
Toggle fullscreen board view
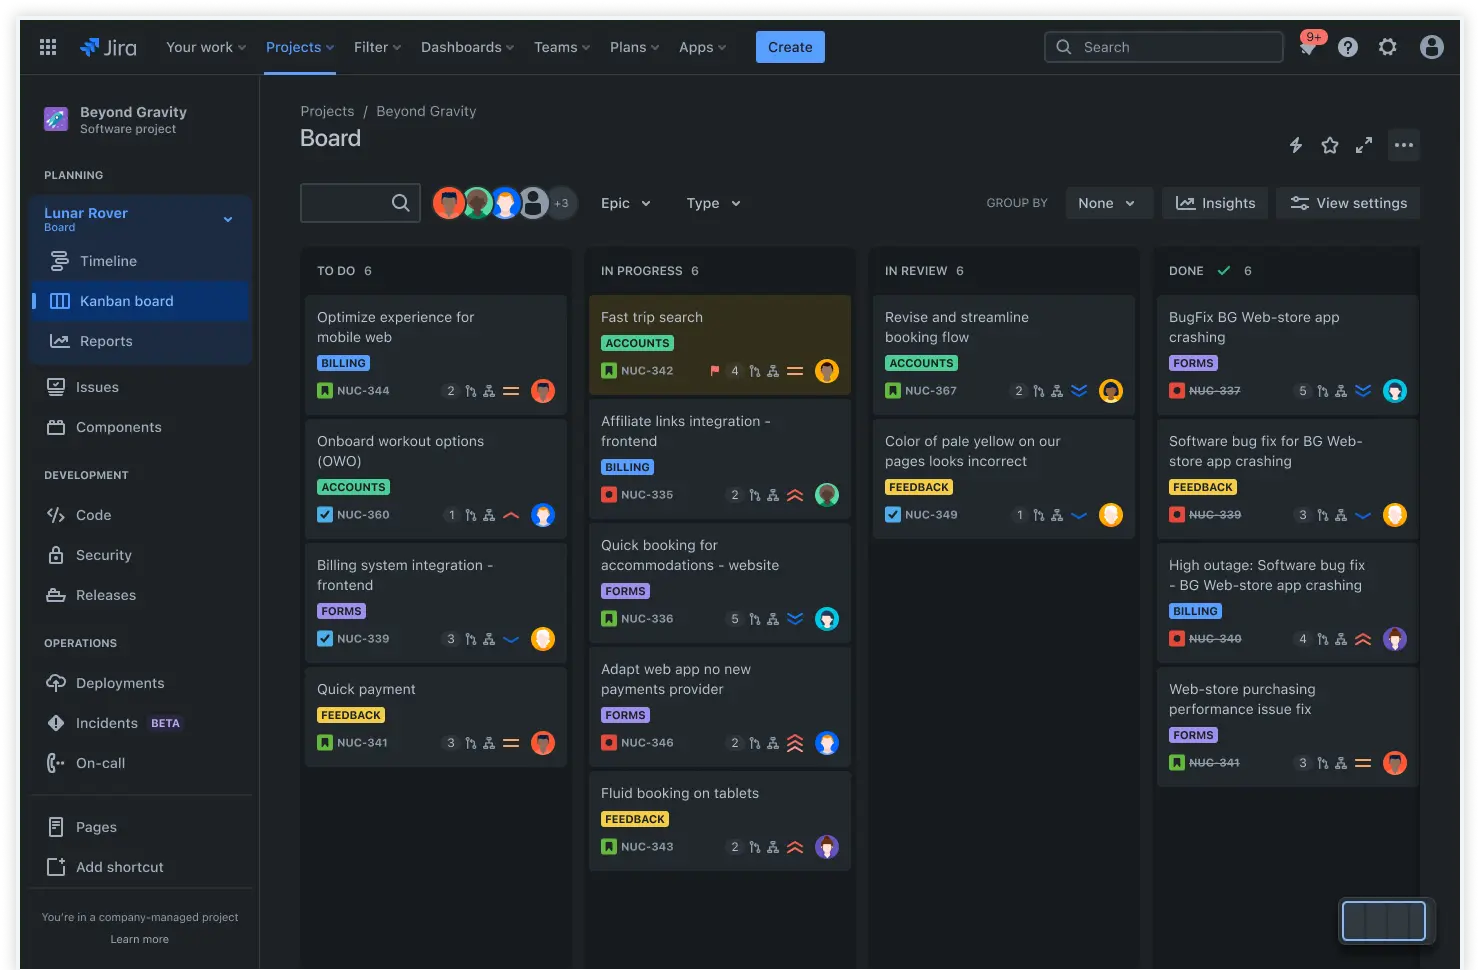pyautogui.click(x=1364, y=145)
